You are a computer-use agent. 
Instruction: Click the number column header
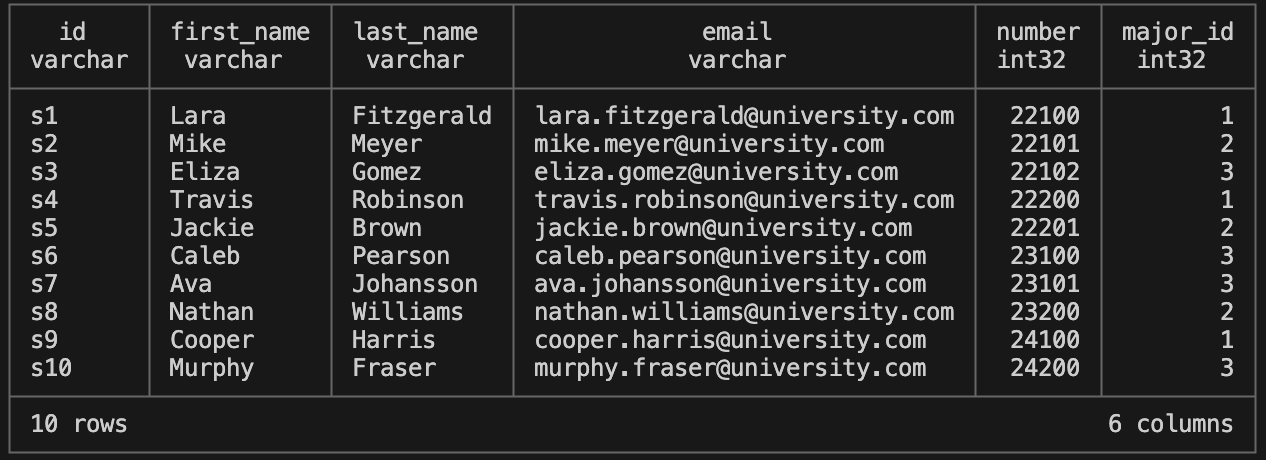[1038, 46]
